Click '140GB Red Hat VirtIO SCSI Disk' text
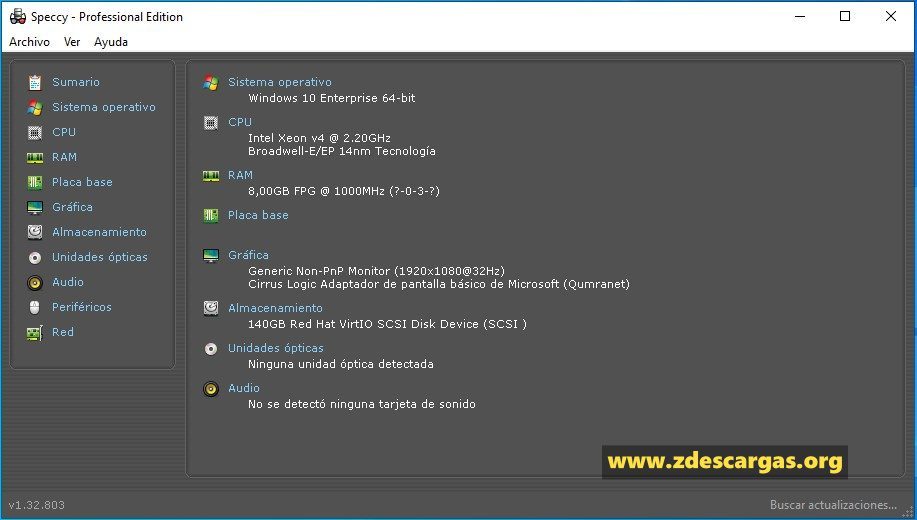The image size is (917, 520). pyautogui.click(x=387, y=324)
